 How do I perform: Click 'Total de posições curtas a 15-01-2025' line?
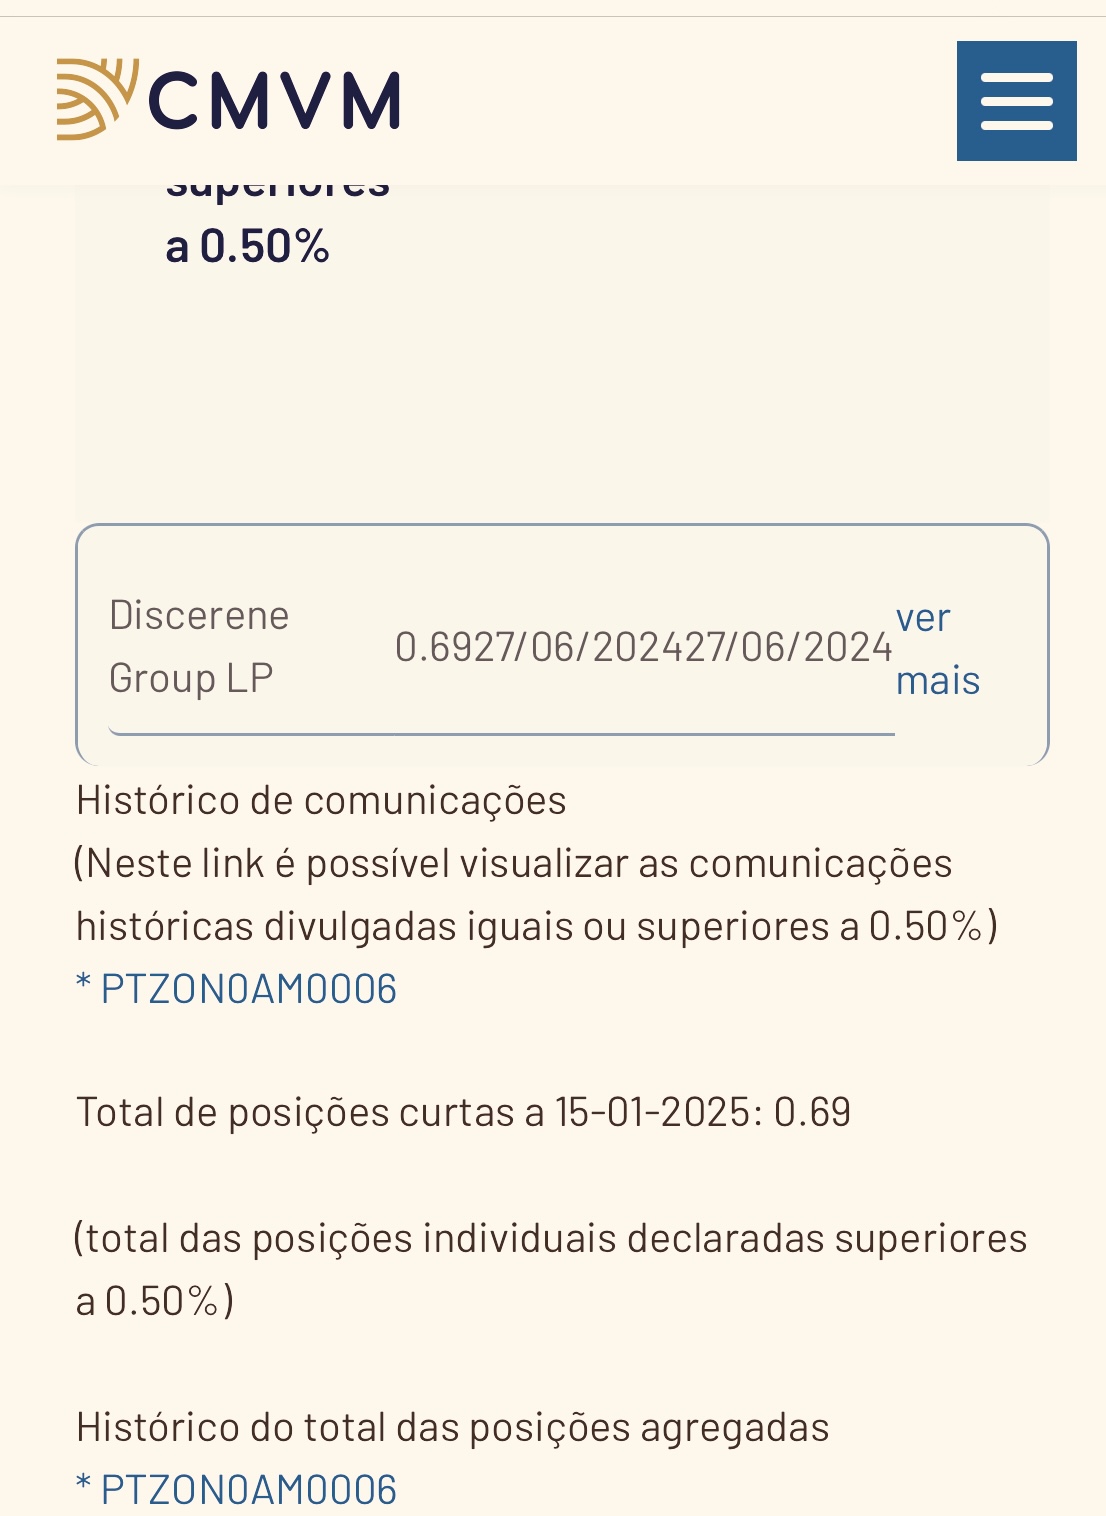pos(463,1112)
